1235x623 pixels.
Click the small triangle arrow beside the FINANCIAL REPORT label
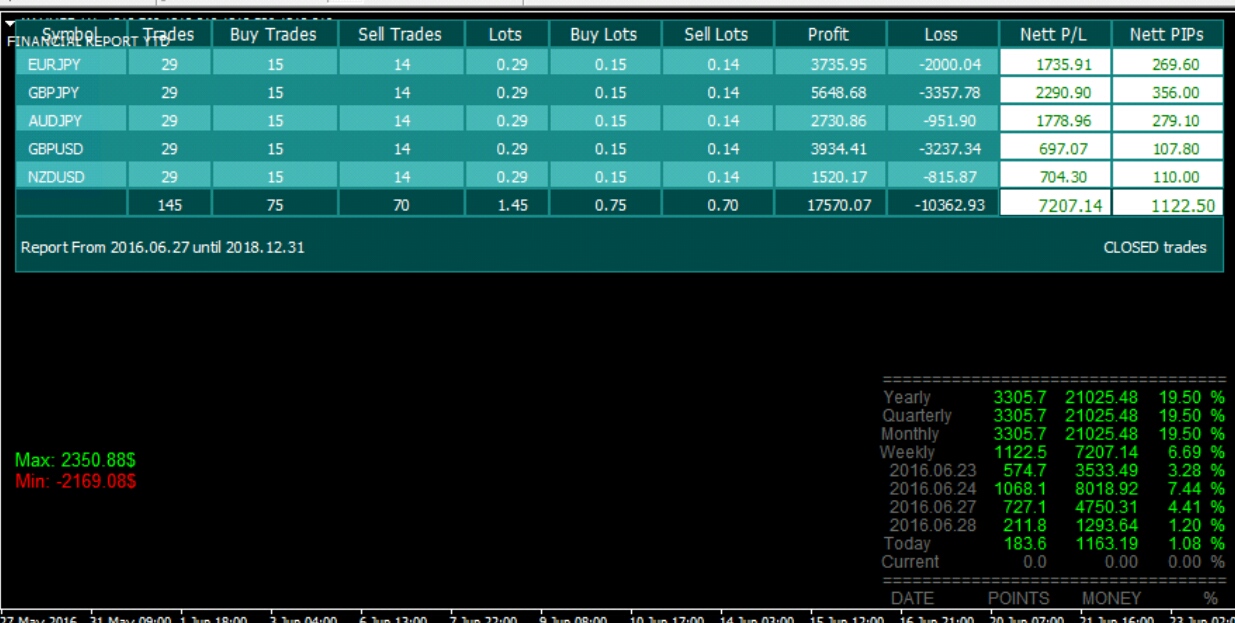10,23
